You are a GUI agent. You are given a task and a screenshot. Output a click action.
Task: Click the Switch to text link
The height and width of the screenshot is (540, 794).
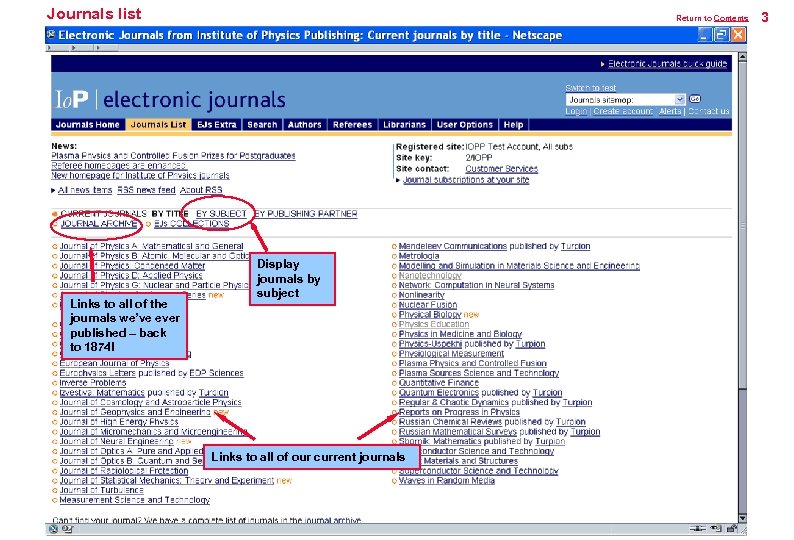(590, 88)
